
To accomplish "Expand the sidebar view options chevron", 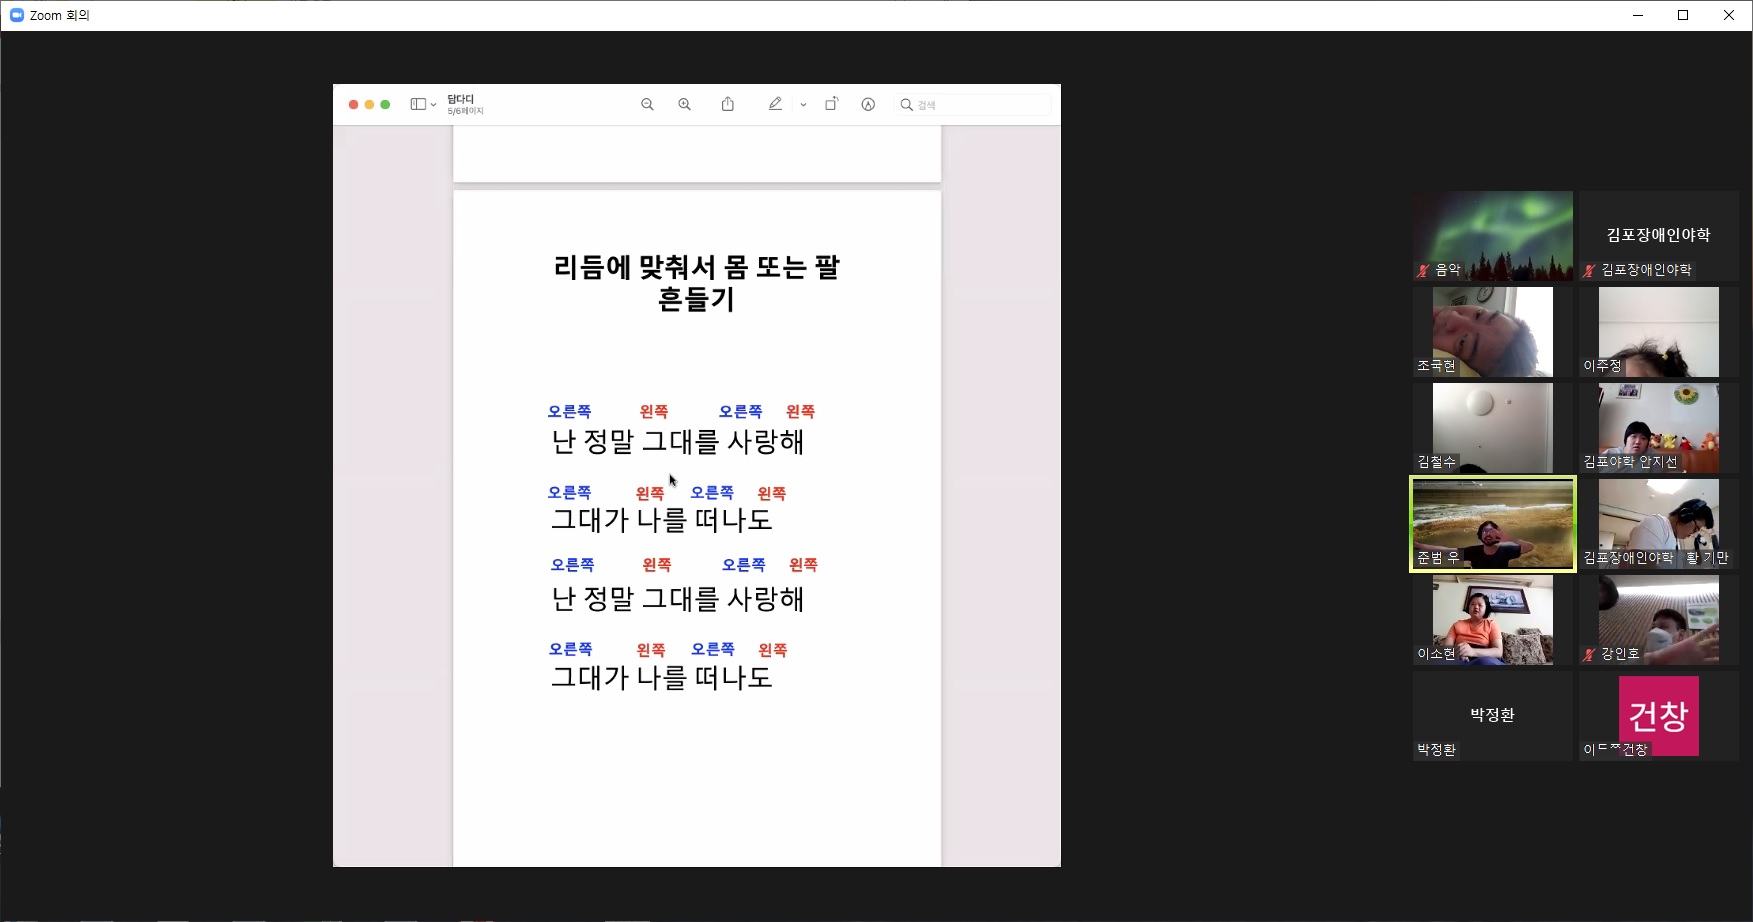I will 433,105.
